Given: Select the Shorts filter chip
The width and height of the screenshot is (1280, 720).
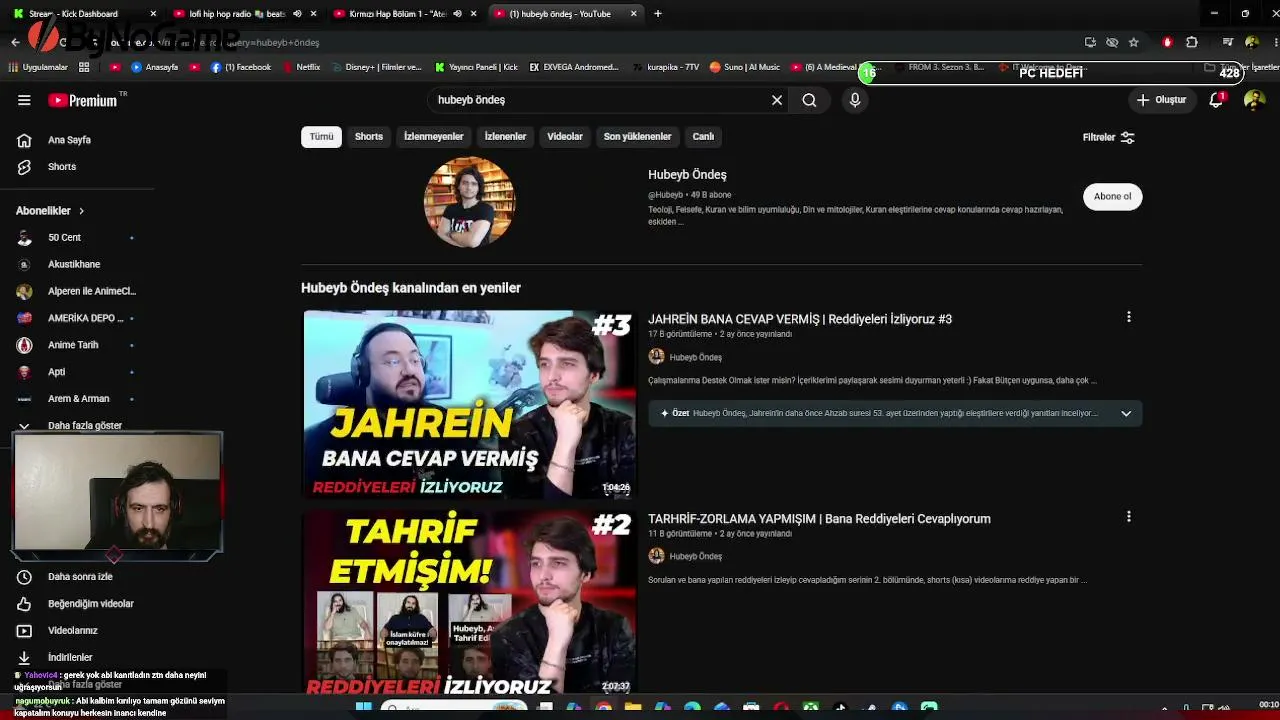Looking at the screenshot, I should pyautogui.click(x=369, y=137).
